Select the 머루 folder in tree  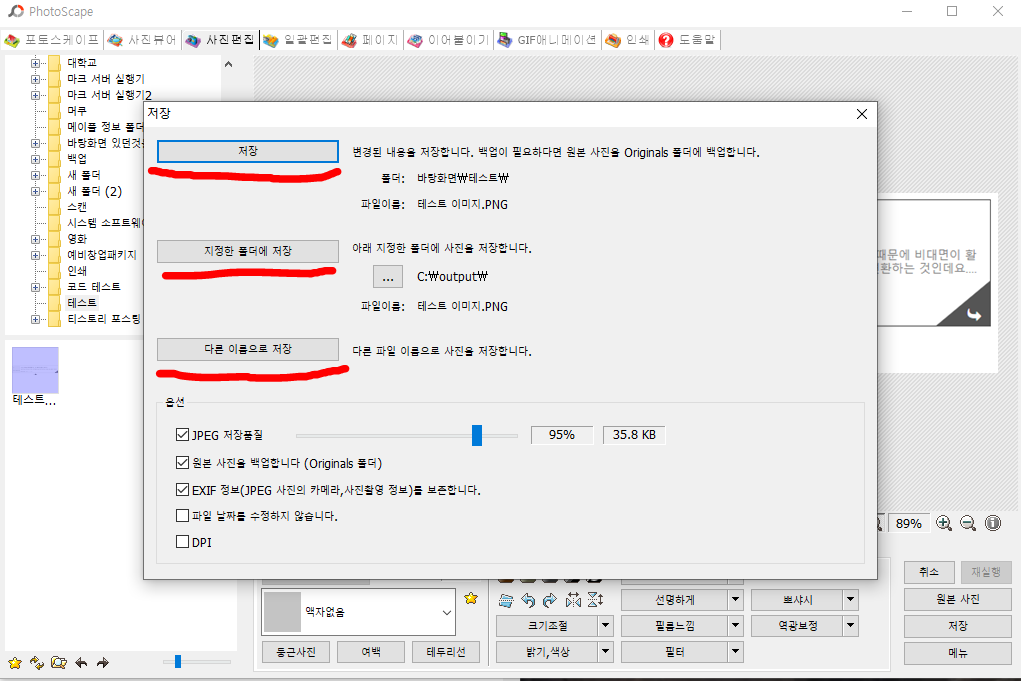click(x=77, y=111)
